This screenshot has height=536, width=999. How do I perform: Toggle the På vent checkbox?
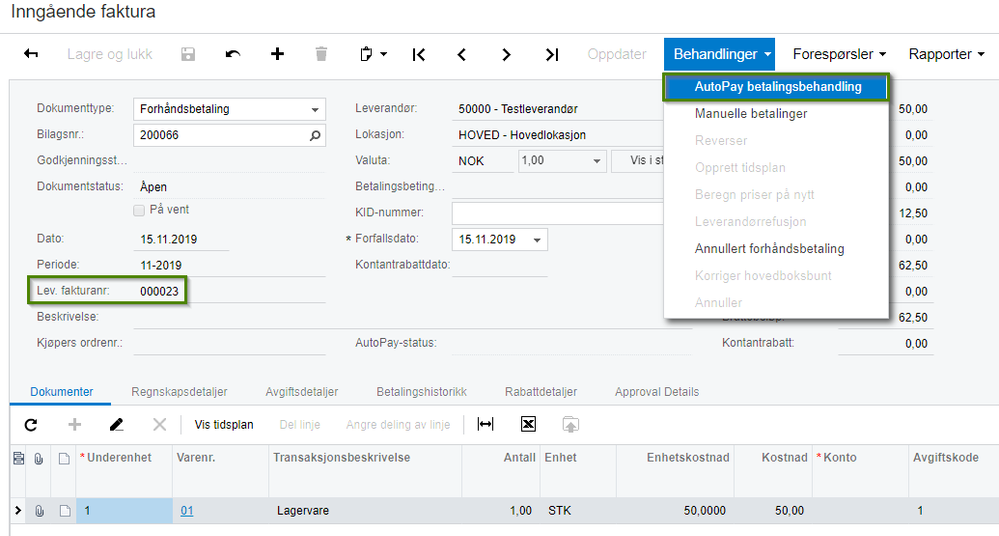139,210
